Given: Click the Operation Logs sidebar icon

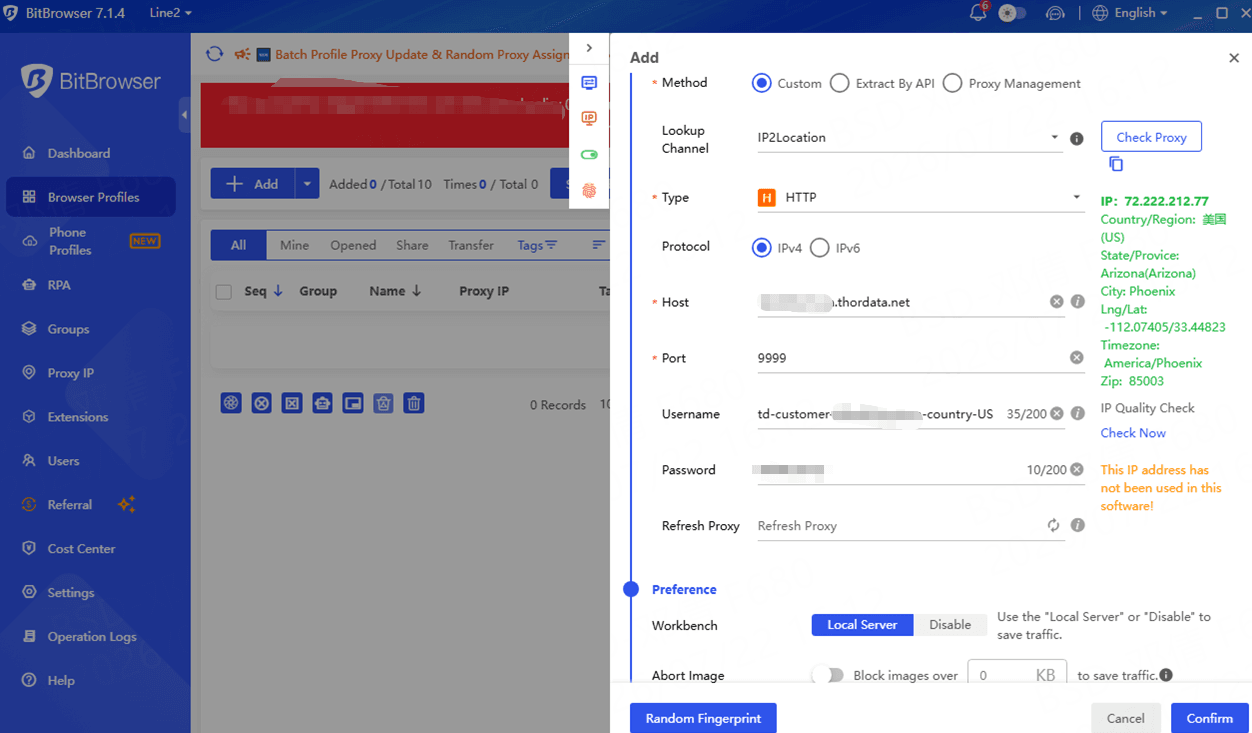Looking at the screenshot, I should point(28,637).
